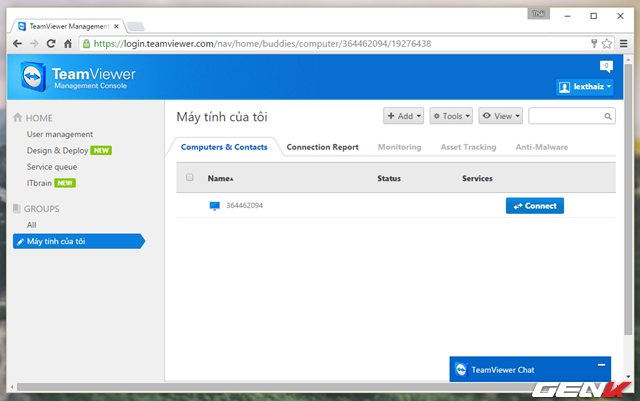Open the Tools dropdown menu
The height and width of the screenshot is (401, 640).
[451, 116]
